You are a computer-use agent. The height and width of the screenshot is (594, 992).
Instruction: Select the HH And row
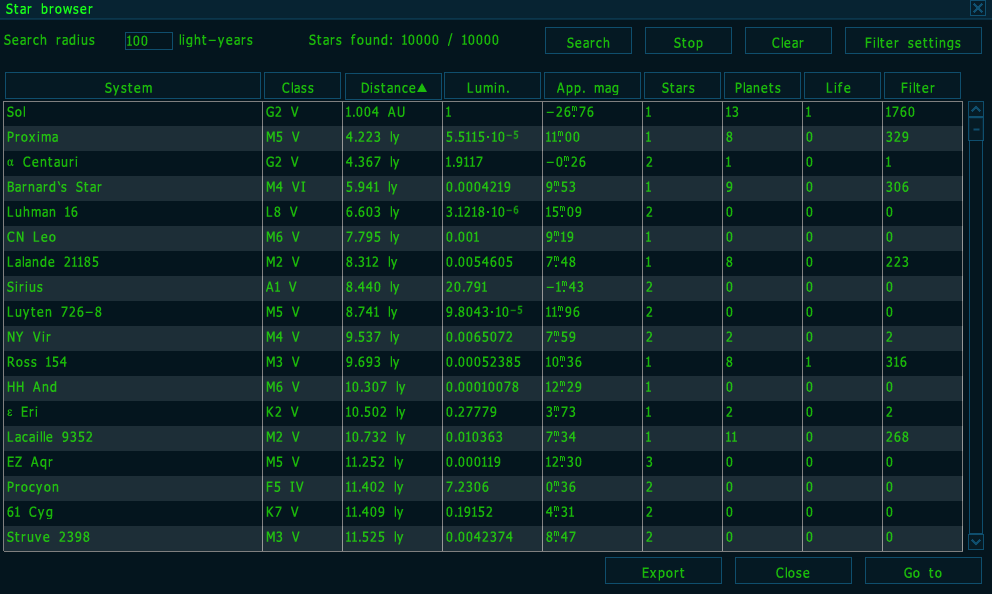483,387
